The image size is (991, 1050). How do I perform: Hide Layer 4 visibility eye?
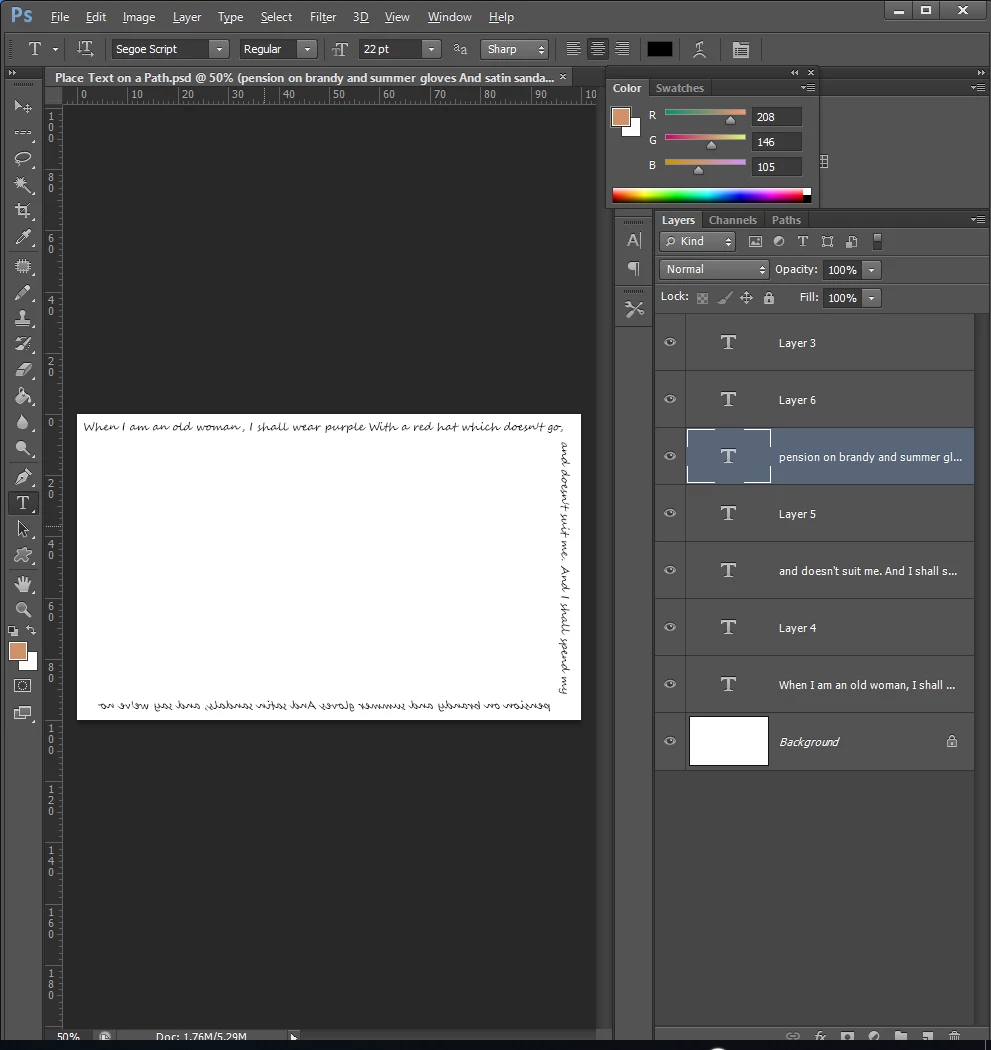pos(670,627)
